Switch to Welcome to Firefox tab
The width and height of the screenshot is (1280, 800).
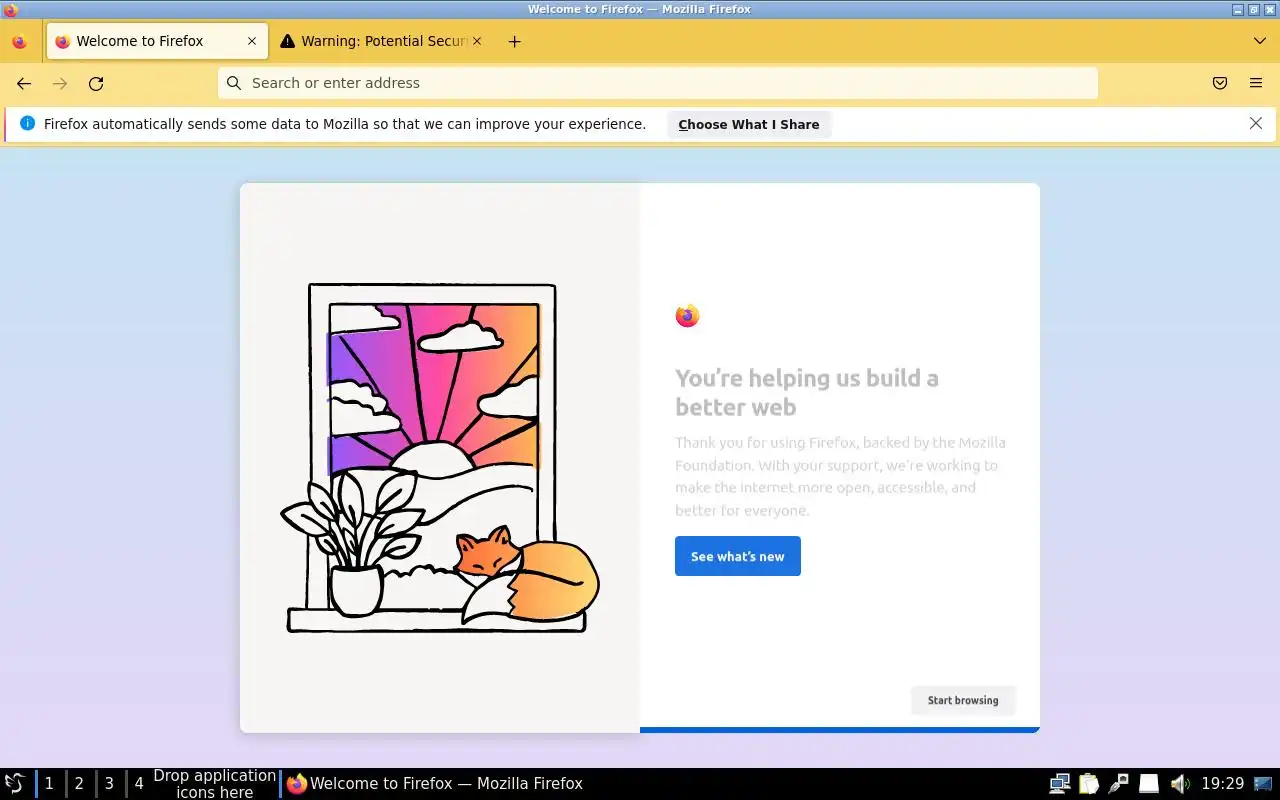click(157, 41)
